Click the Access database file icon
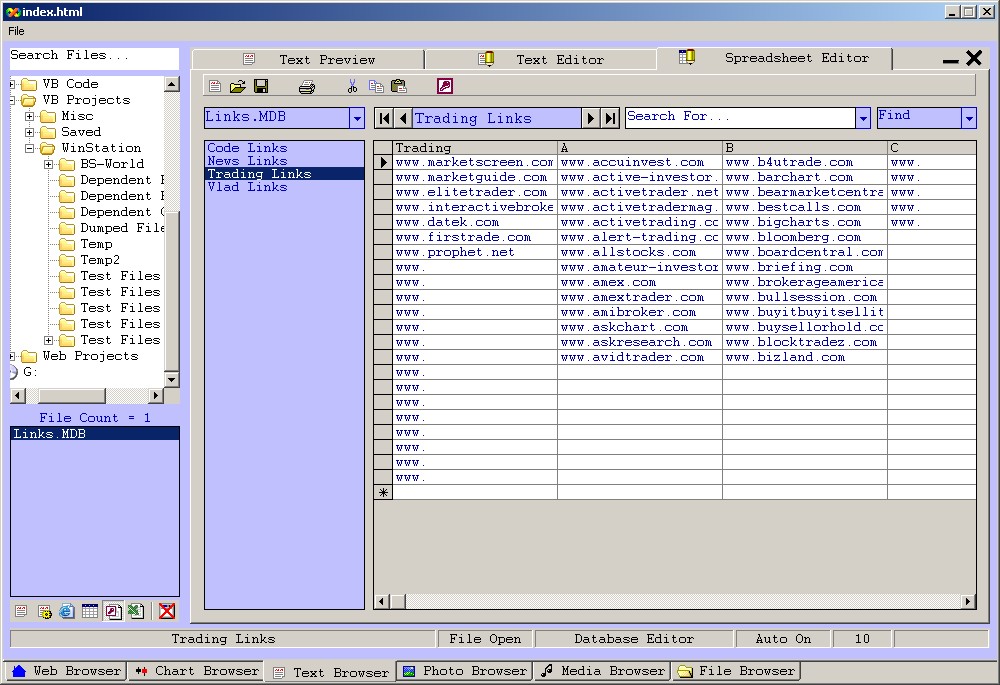The height and width of the screenshot is (685, 1000). pos(113,611)
